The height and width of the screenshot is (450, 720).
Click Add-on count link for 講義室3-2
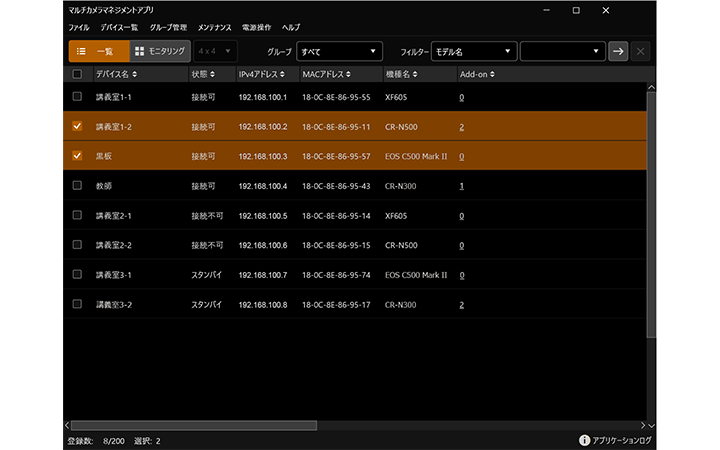coord(461,304)
